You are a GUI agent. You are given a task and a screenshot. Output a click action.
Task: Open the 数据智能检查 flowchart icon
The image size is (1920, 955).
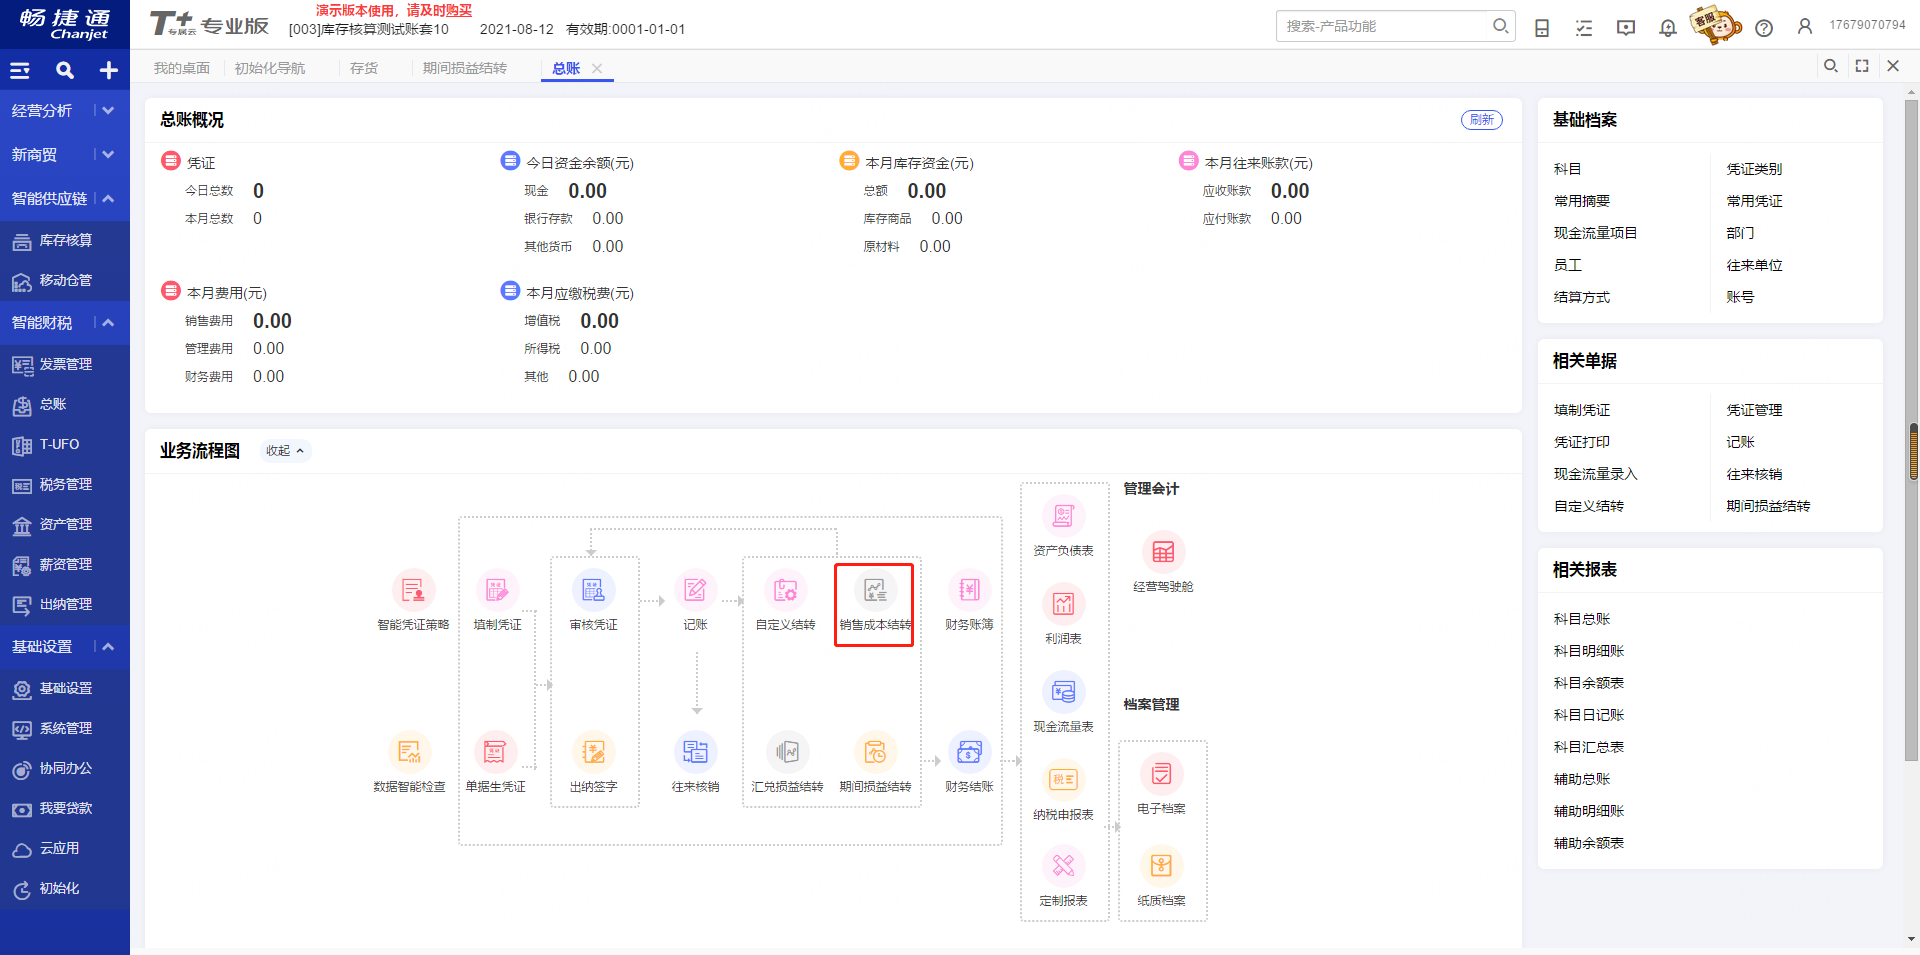pos(409,752)
